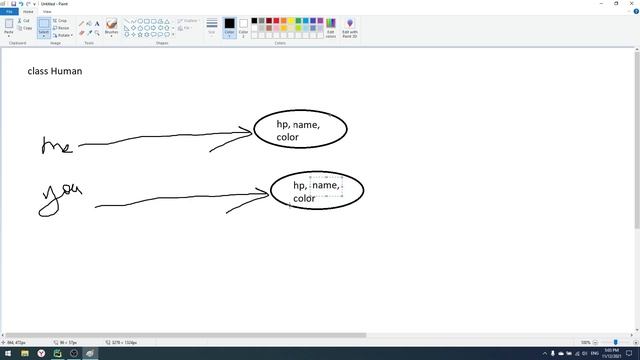
Task: Click the Brushes tool icon
Action: [x=111, y=24]
